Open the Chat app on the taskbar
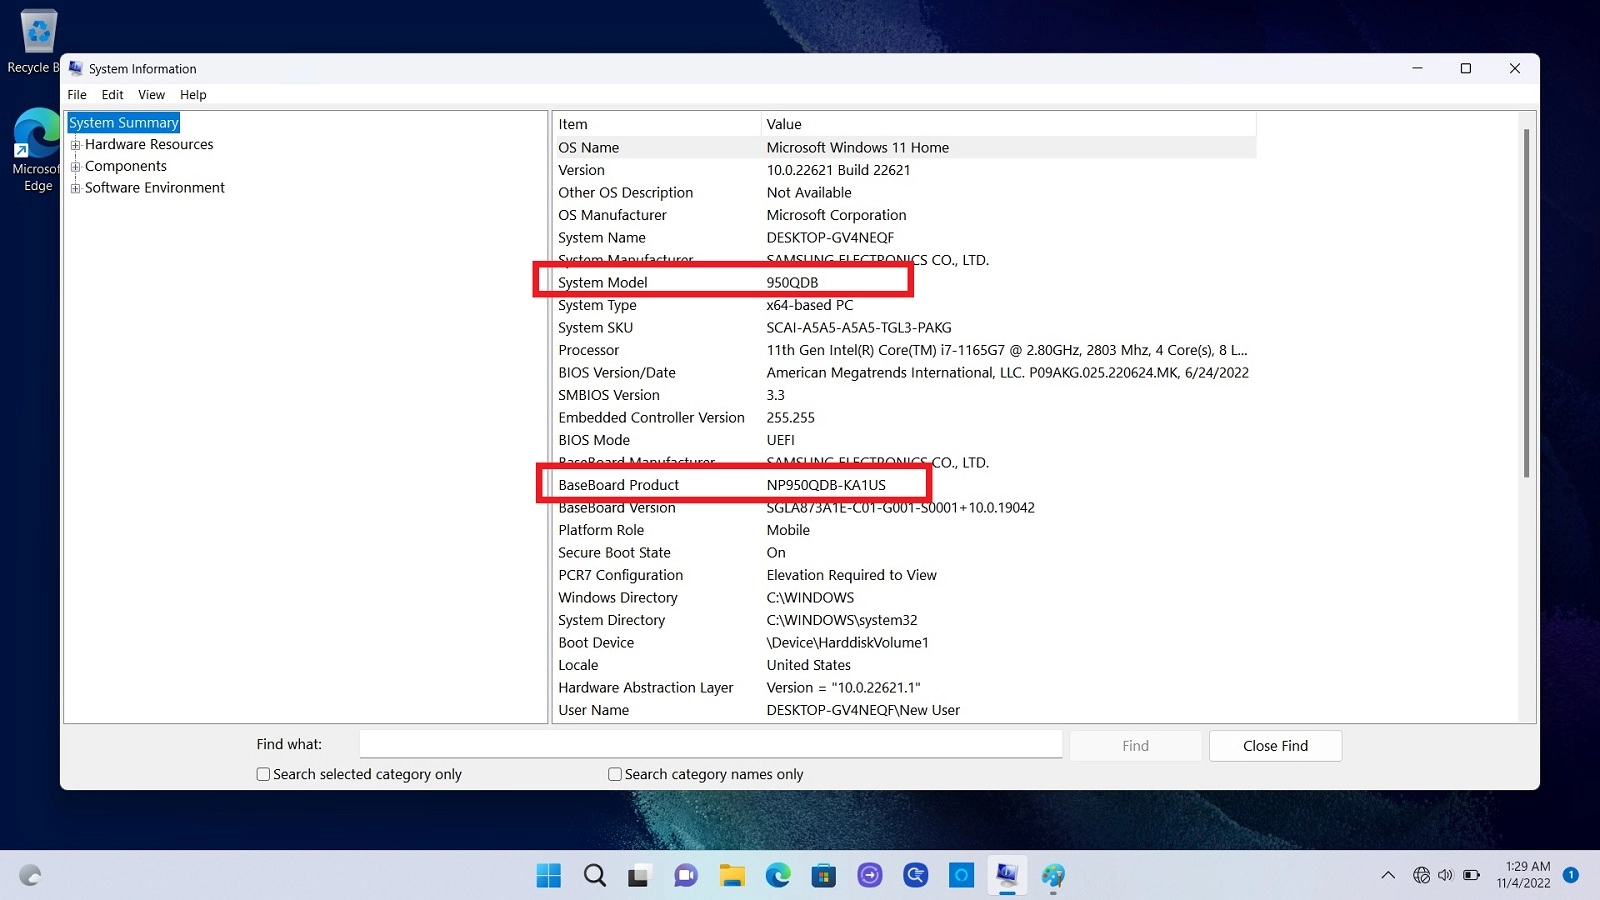1600x900 pixels. 685,876
